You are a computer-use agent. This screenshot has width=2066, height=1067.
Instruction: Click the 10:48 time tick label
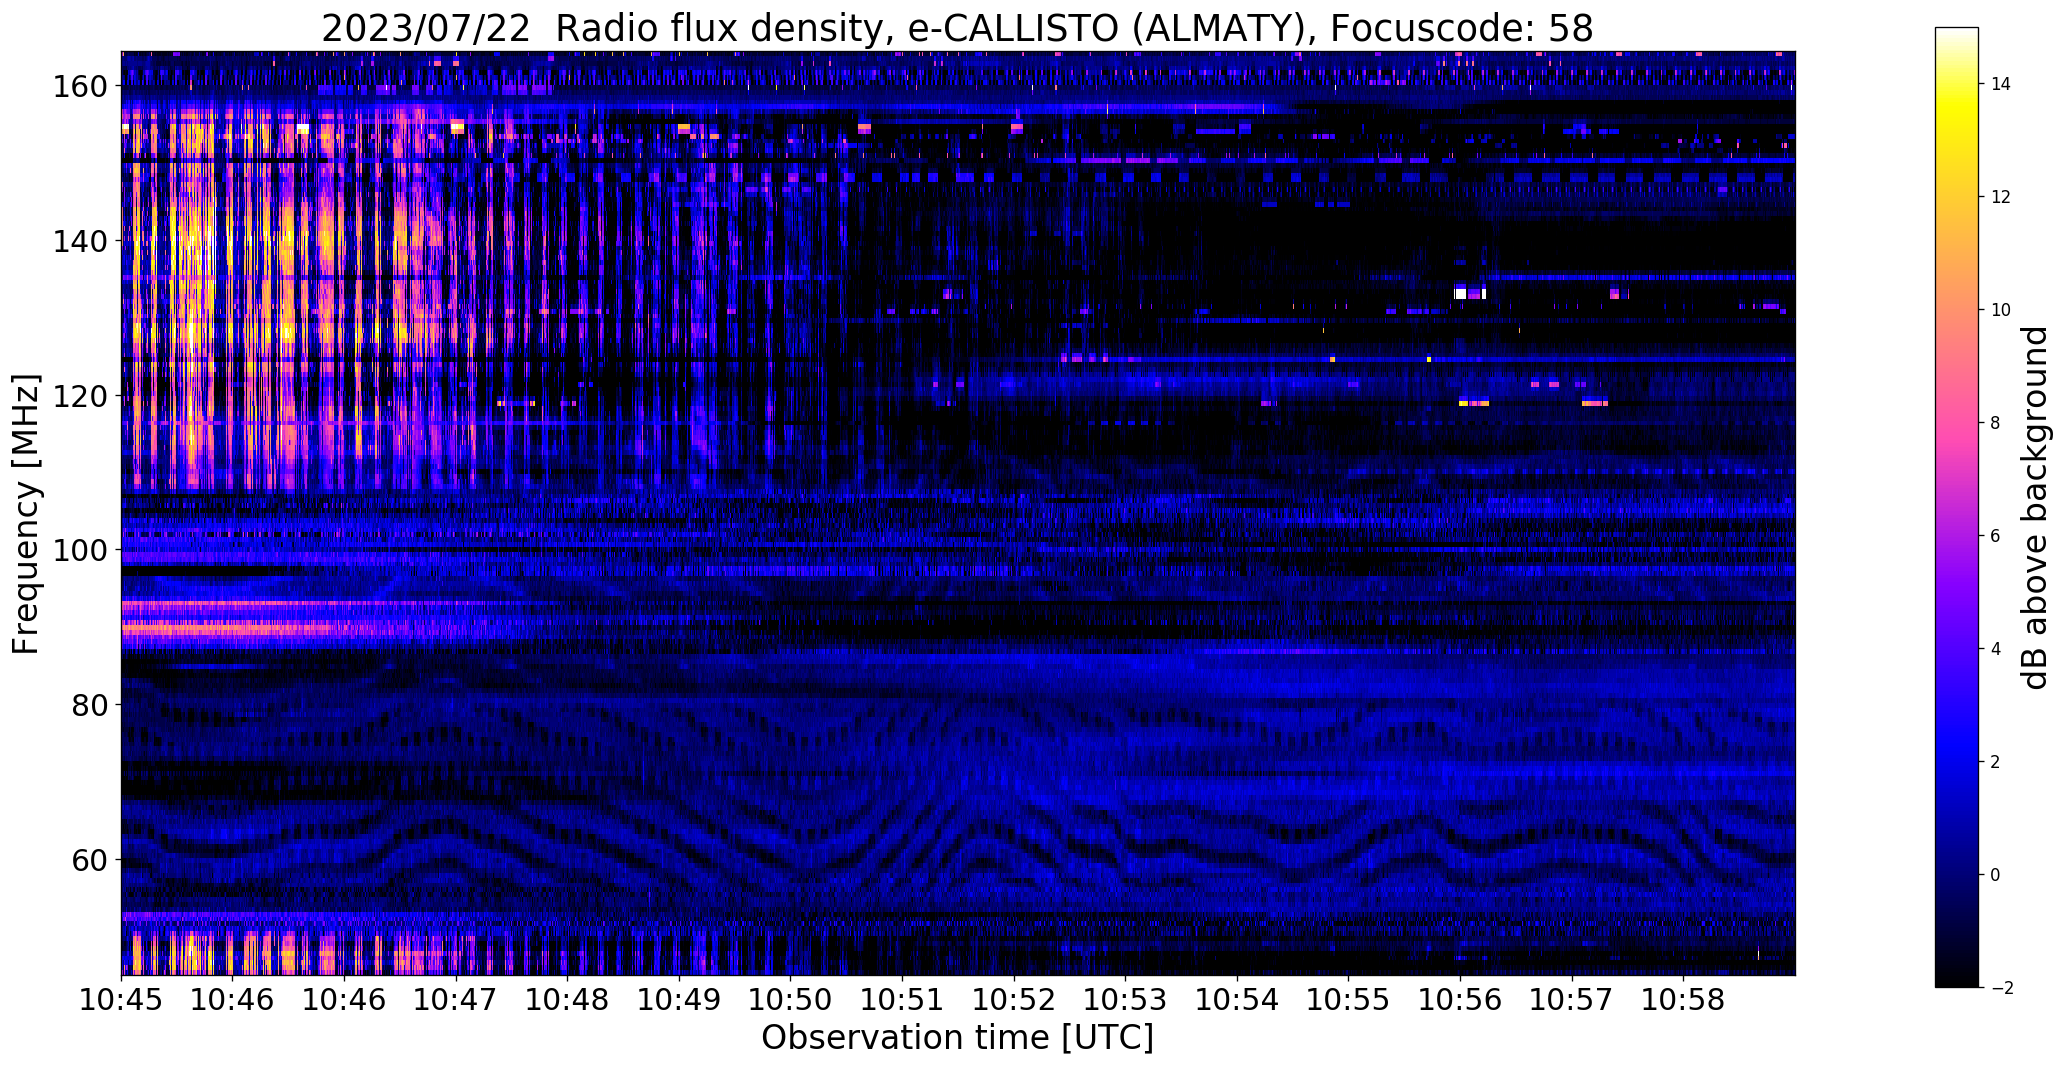[x=568, y=1000]
